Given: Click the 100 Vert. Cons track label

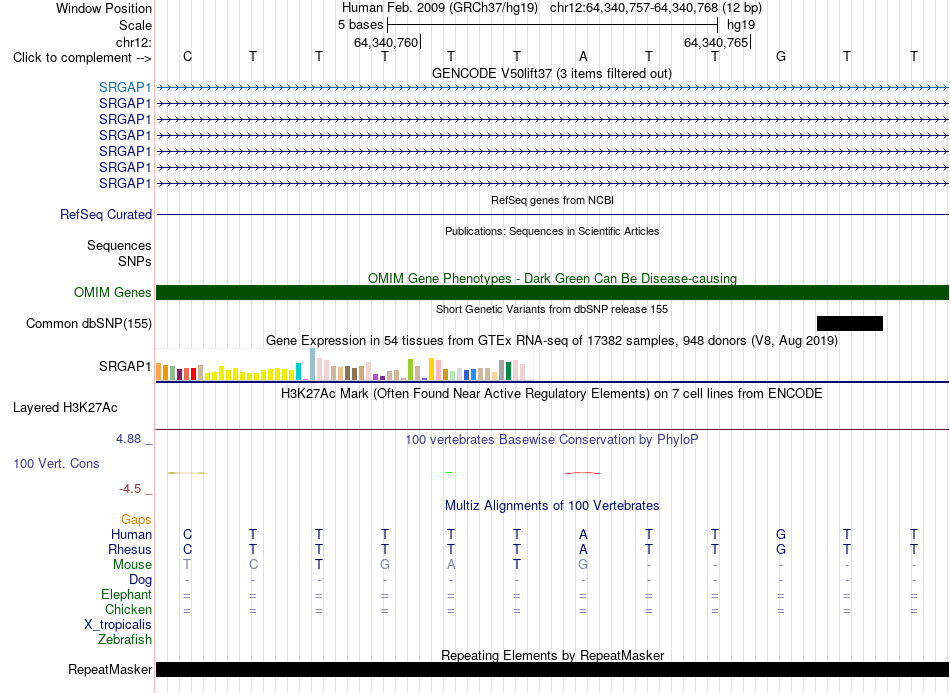Looking at the screenshot, I should click(x=56, y=463).
